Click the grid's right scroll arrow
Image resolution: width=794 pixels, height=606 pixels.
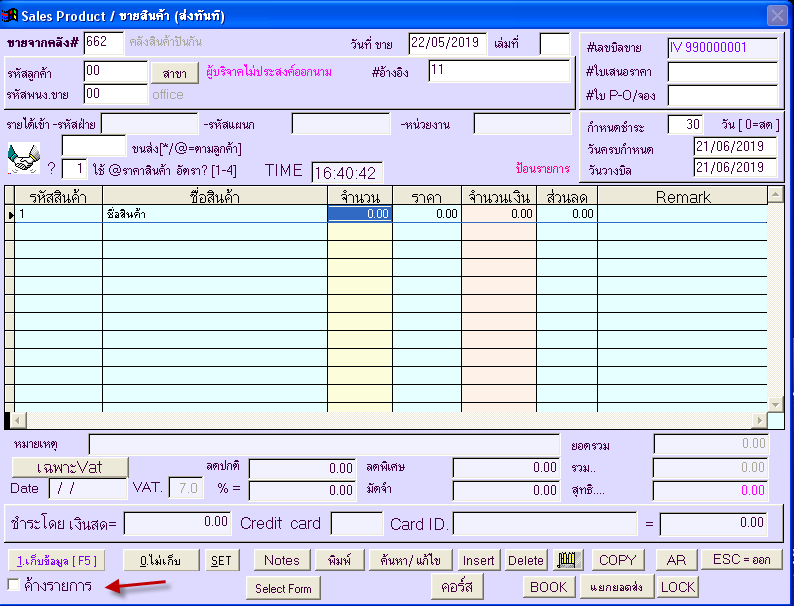tap(759, 420)
